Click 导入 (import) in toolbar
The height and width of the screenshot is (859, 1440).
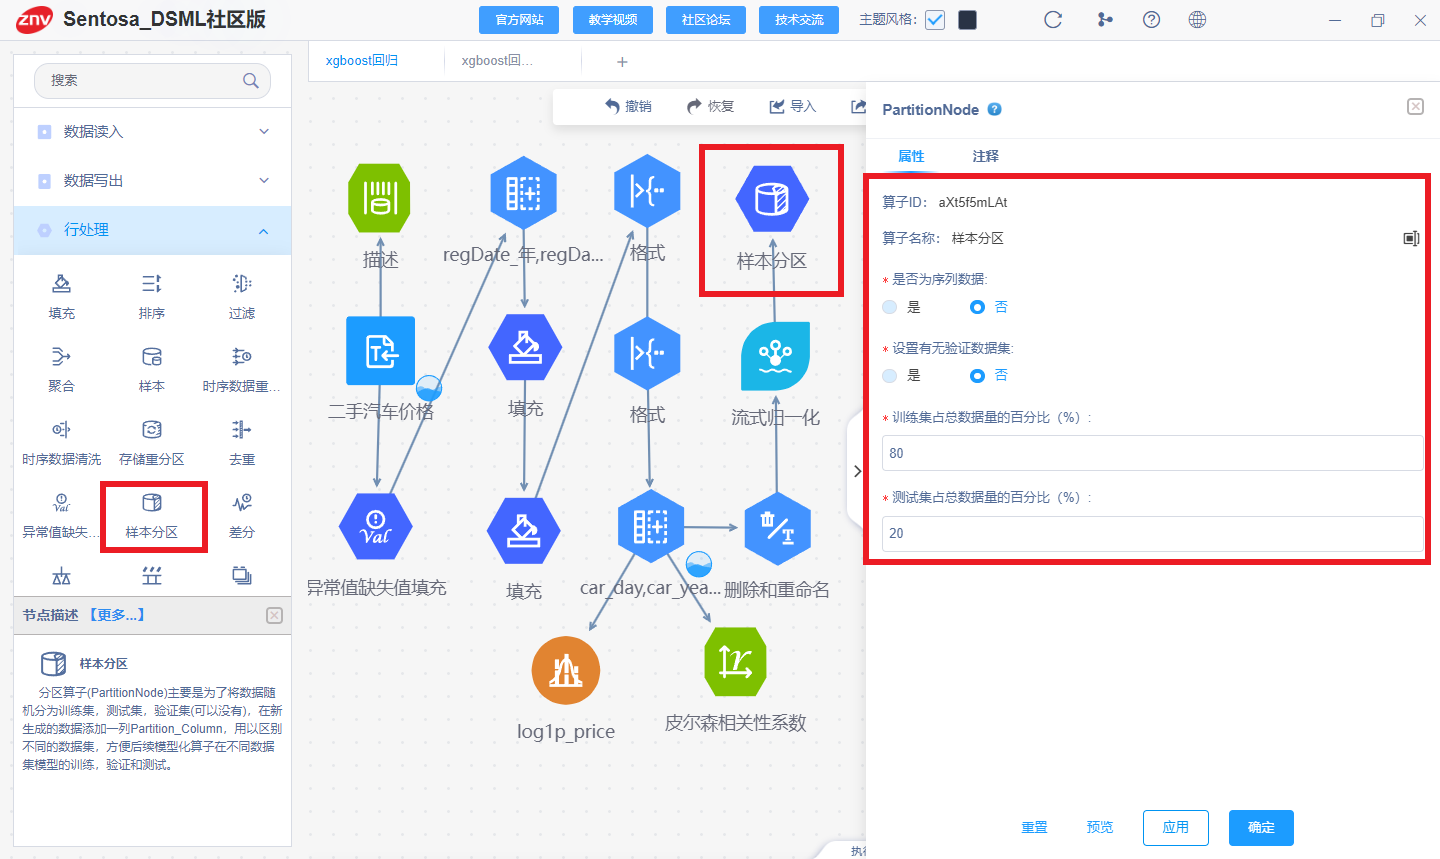click(x=792, y=106)
